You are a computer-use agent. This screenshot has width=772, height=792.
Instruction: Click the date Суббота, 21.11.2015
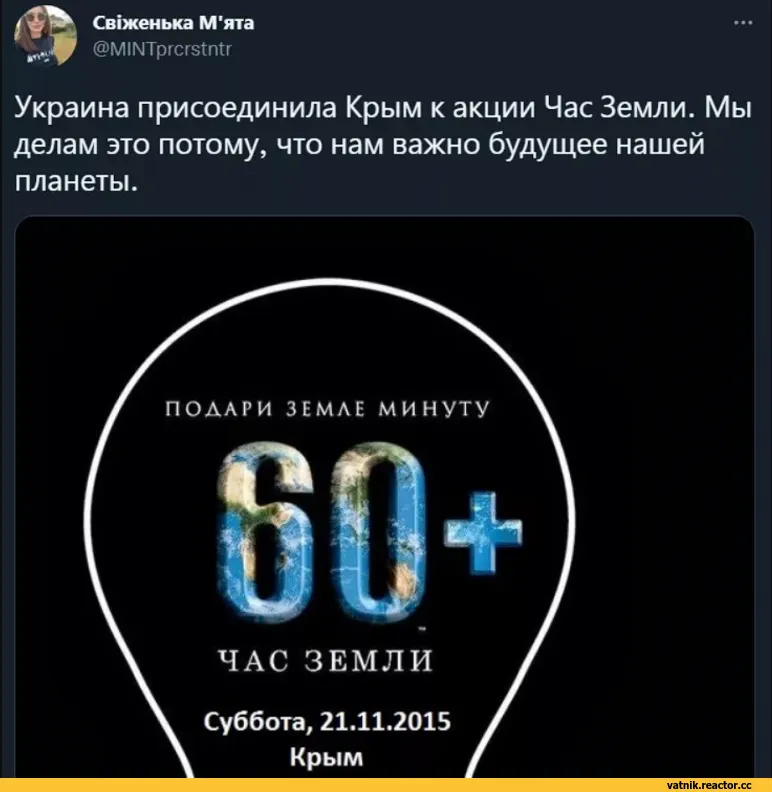tap(327, 722)
